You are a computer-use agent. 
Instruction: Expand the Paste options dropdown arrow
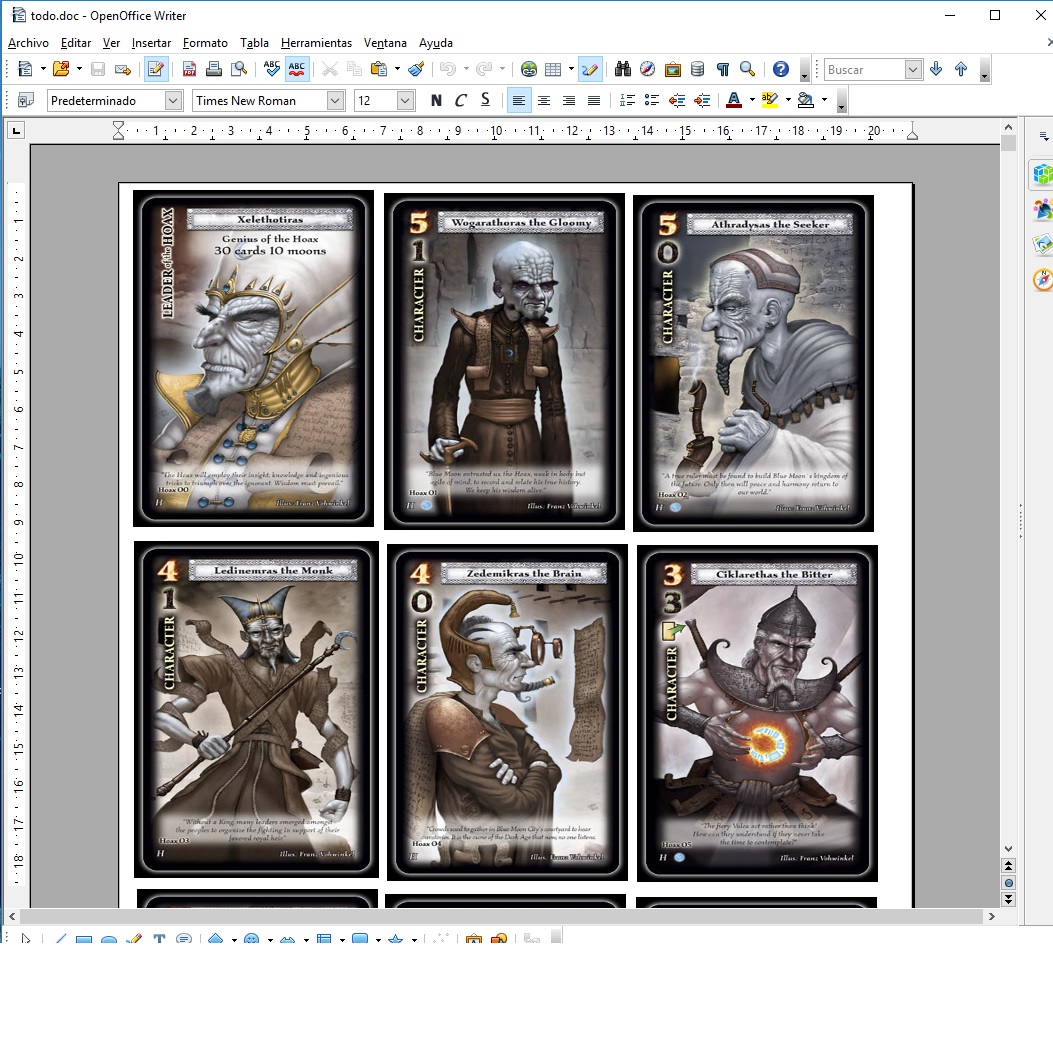click(397, 69)
